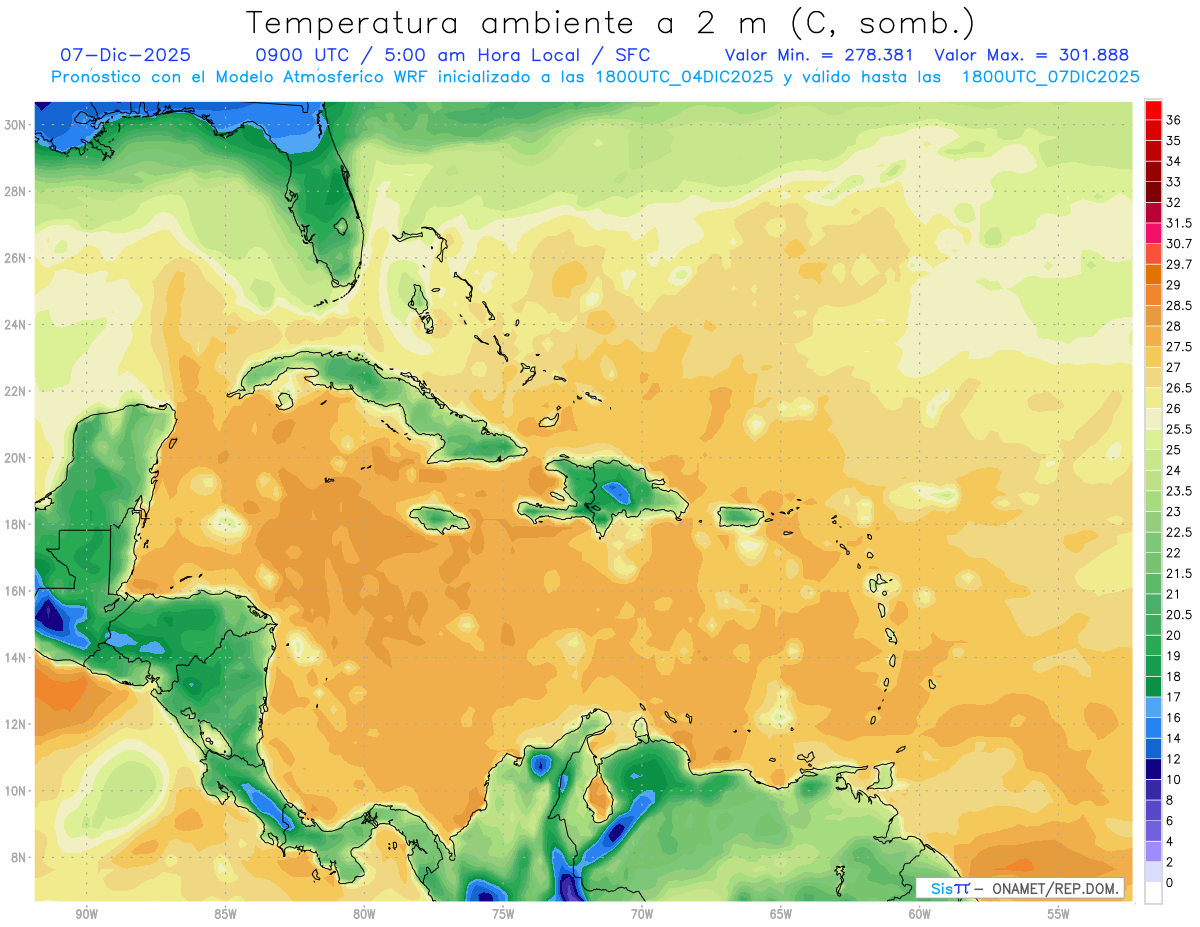This screenshot has height=927, width=1200.
Task: Click the color scale value 29.7
Action: 1179,264
